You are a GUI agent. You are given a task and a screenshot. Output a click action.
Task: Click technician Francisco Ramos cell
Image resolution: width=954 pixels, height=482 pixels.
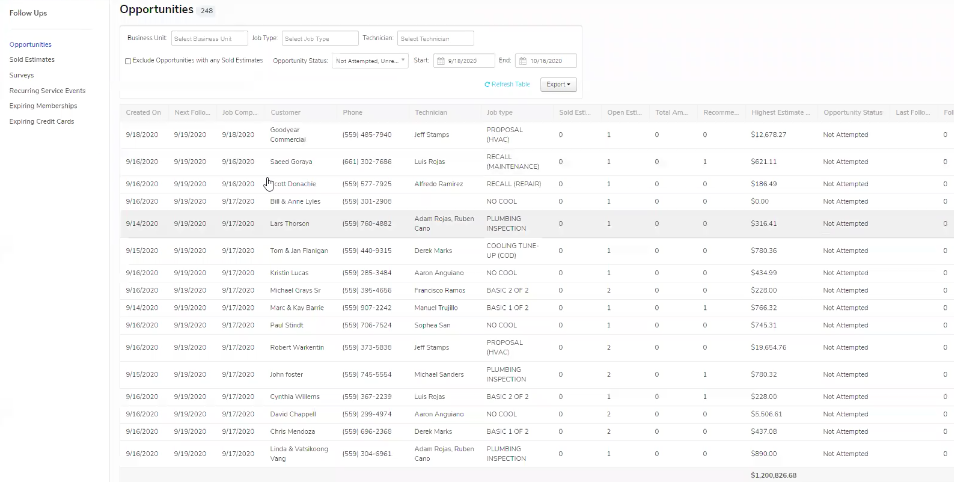click(440, 290)
